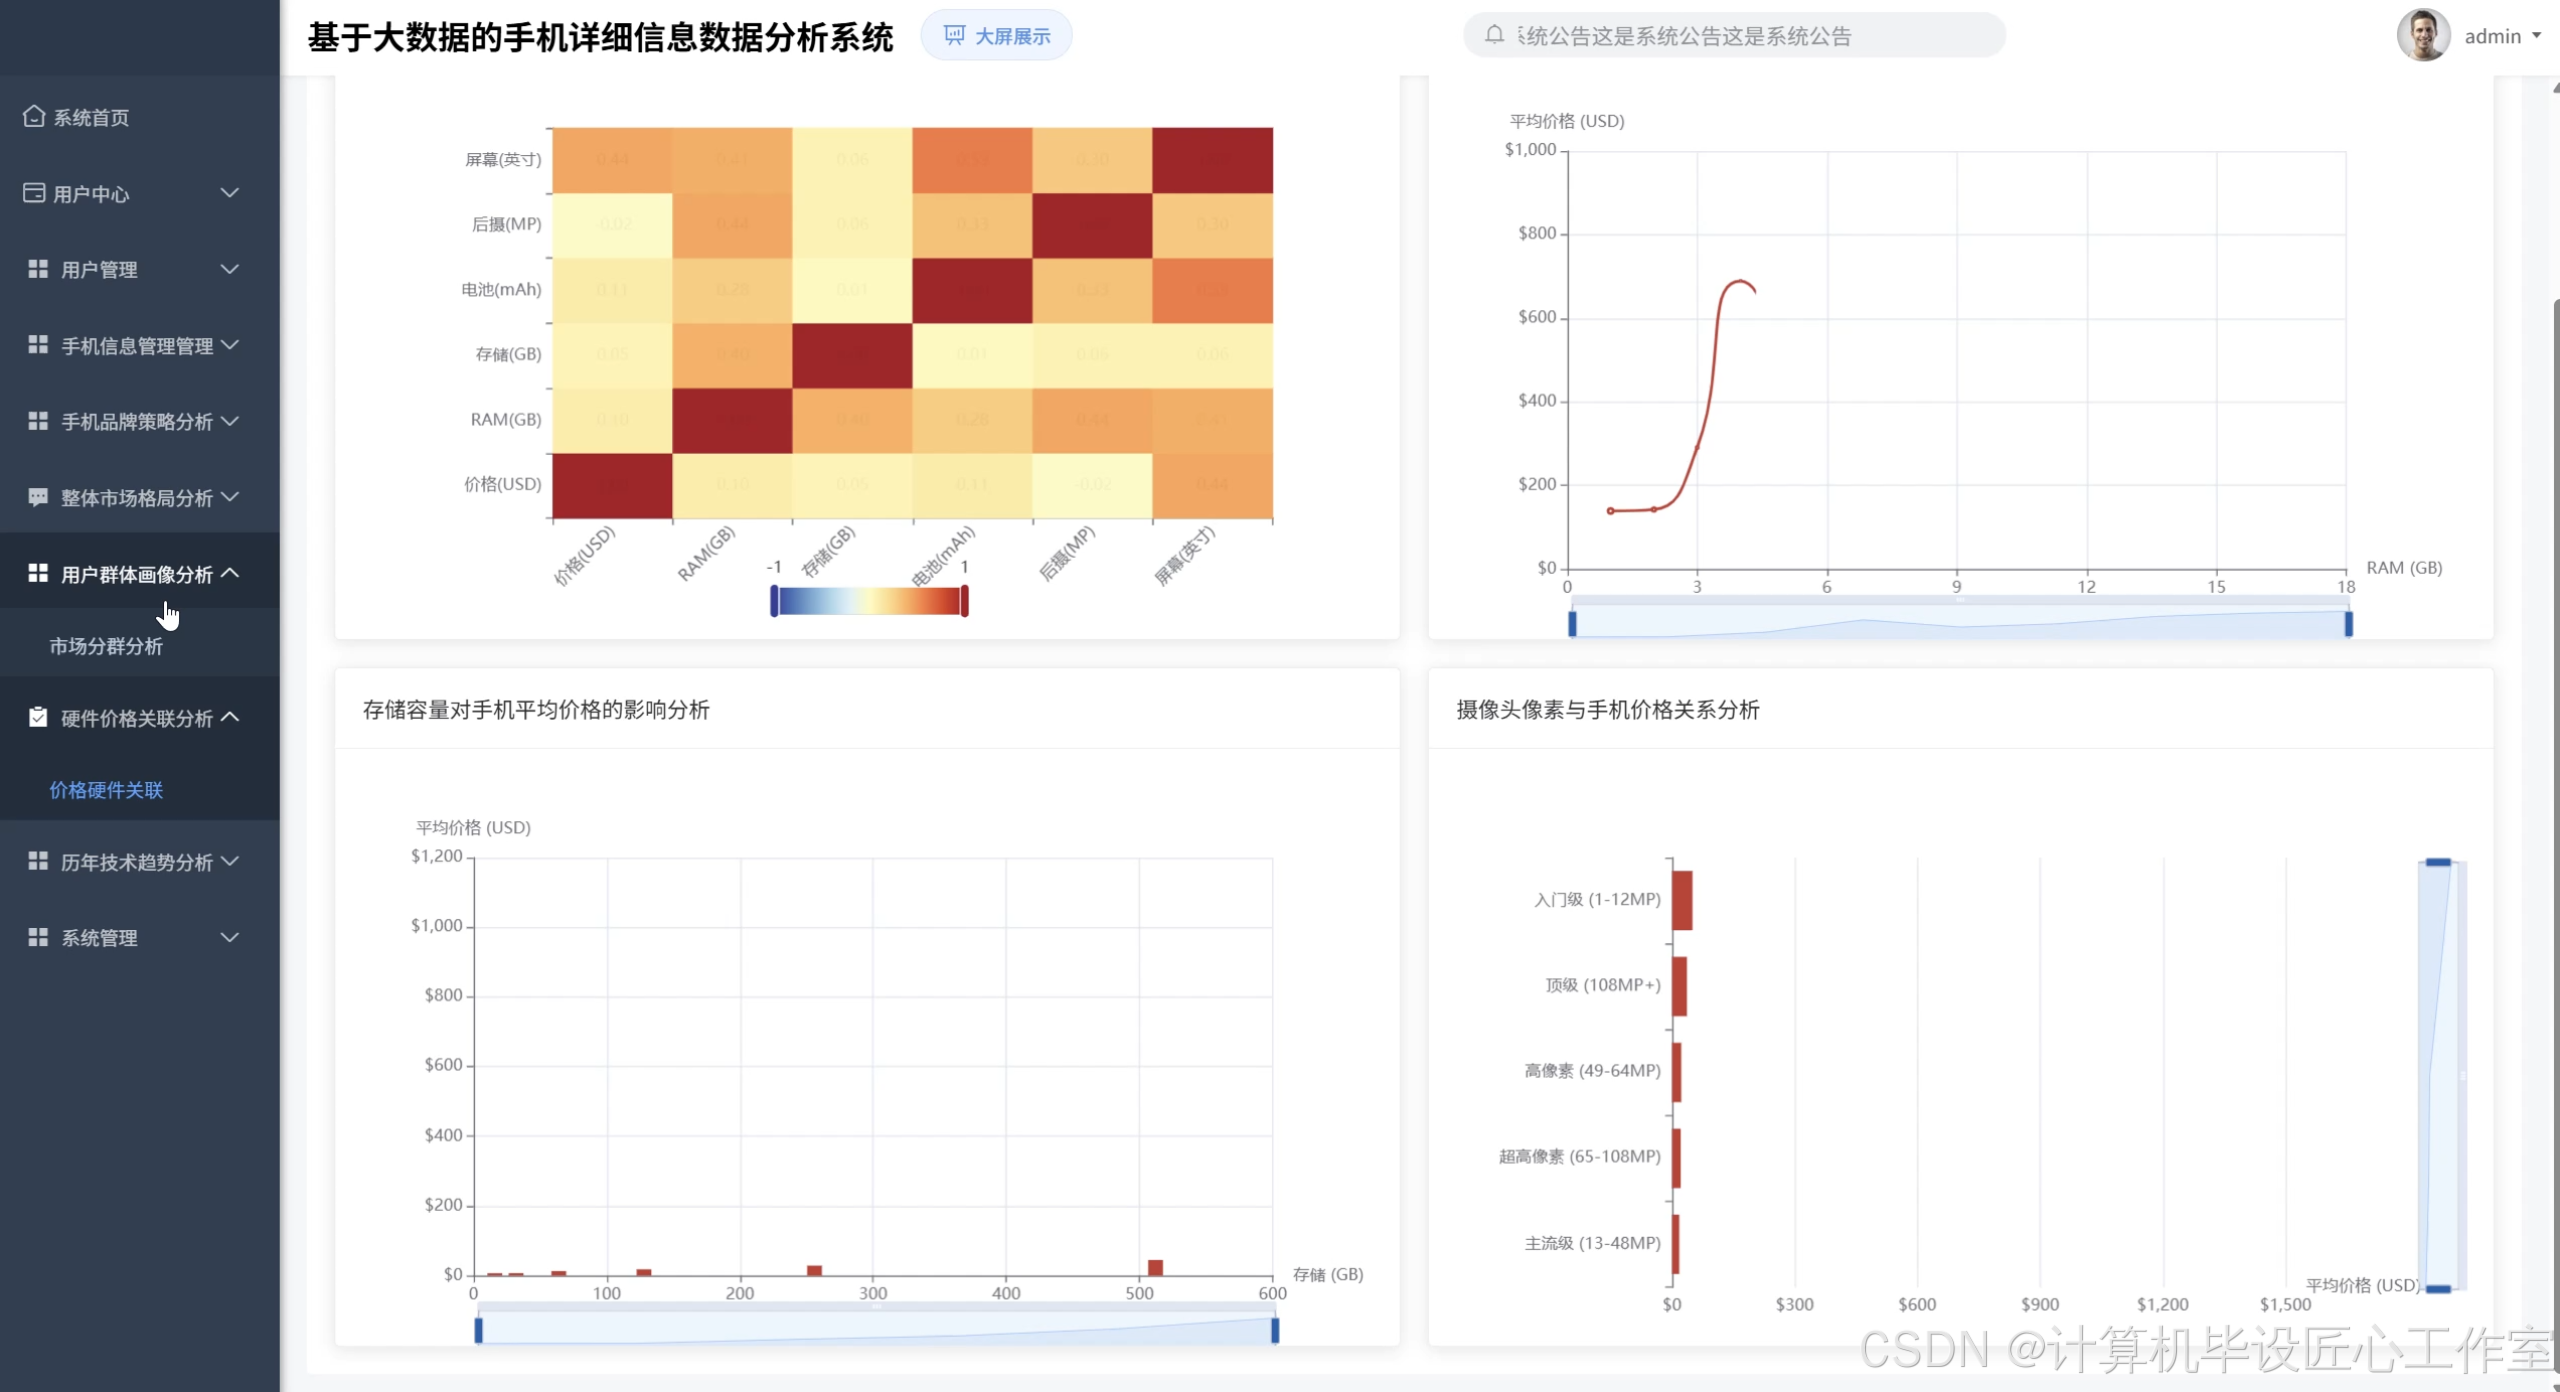
Task: Select the 市场分群分析 submenu item
Action: [x=140, y=646]
